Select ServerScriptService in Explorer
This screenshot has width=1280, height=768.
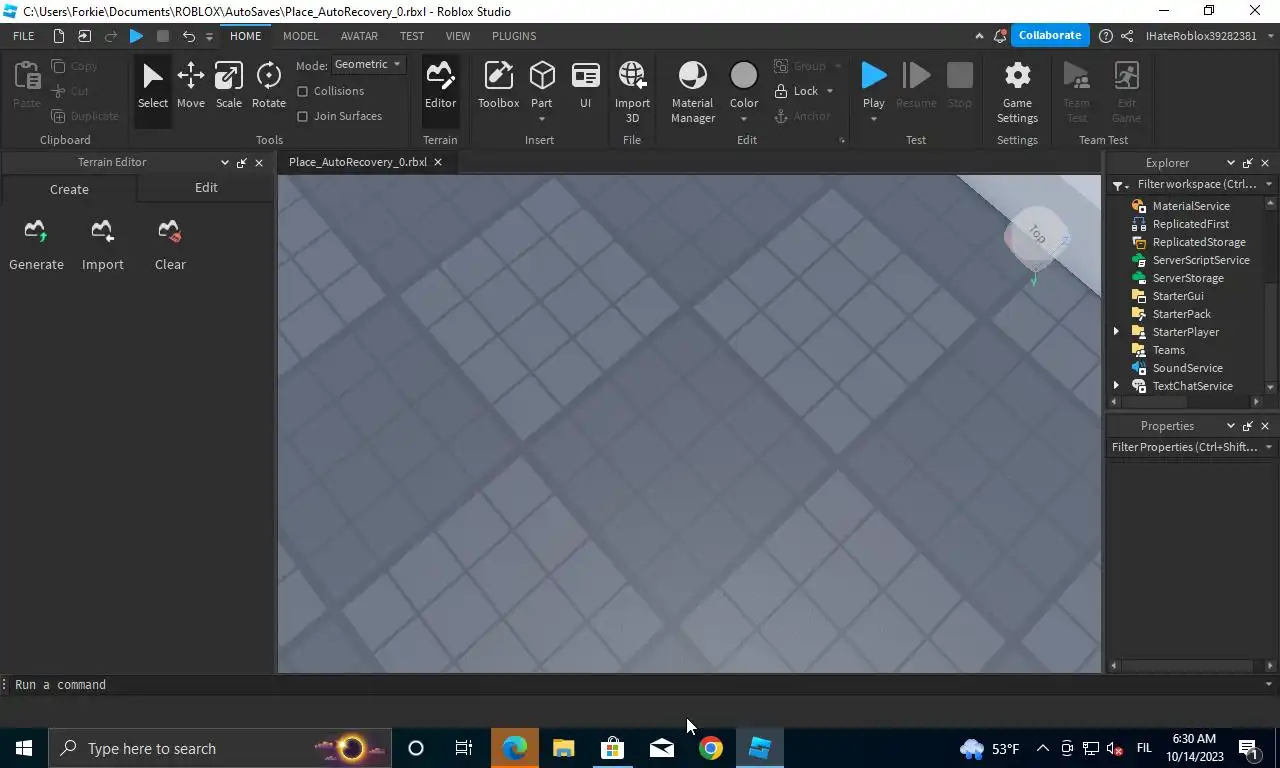click(1200, 260)
